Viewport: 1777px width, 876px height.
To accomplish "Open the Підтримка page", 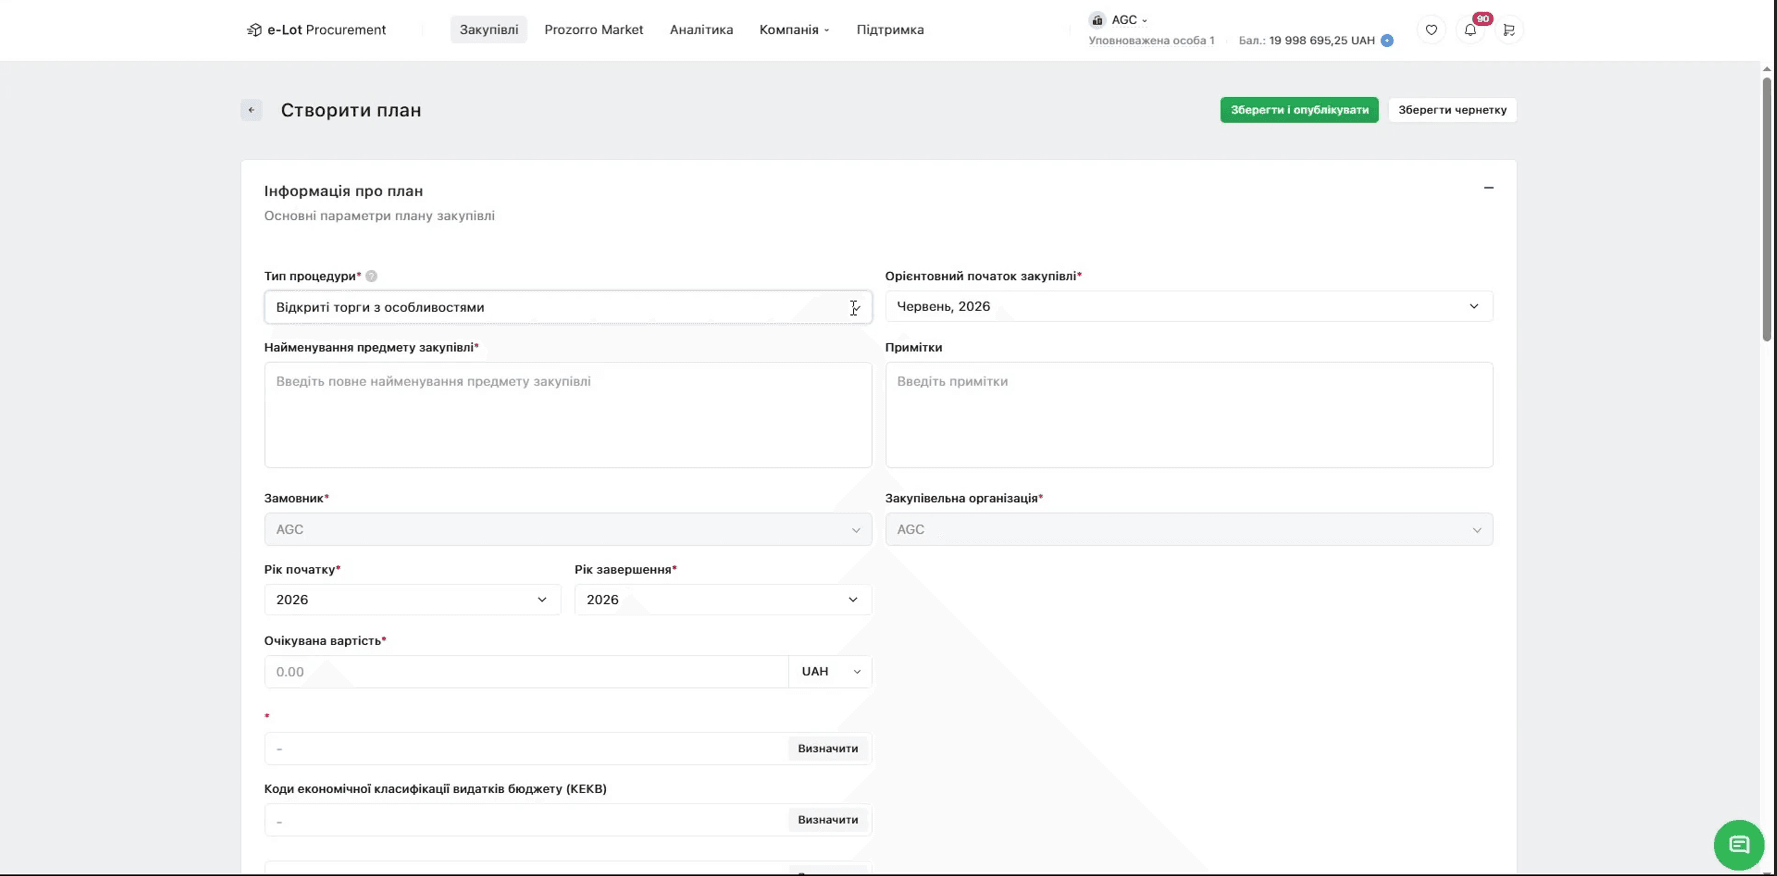I will 890,30.
